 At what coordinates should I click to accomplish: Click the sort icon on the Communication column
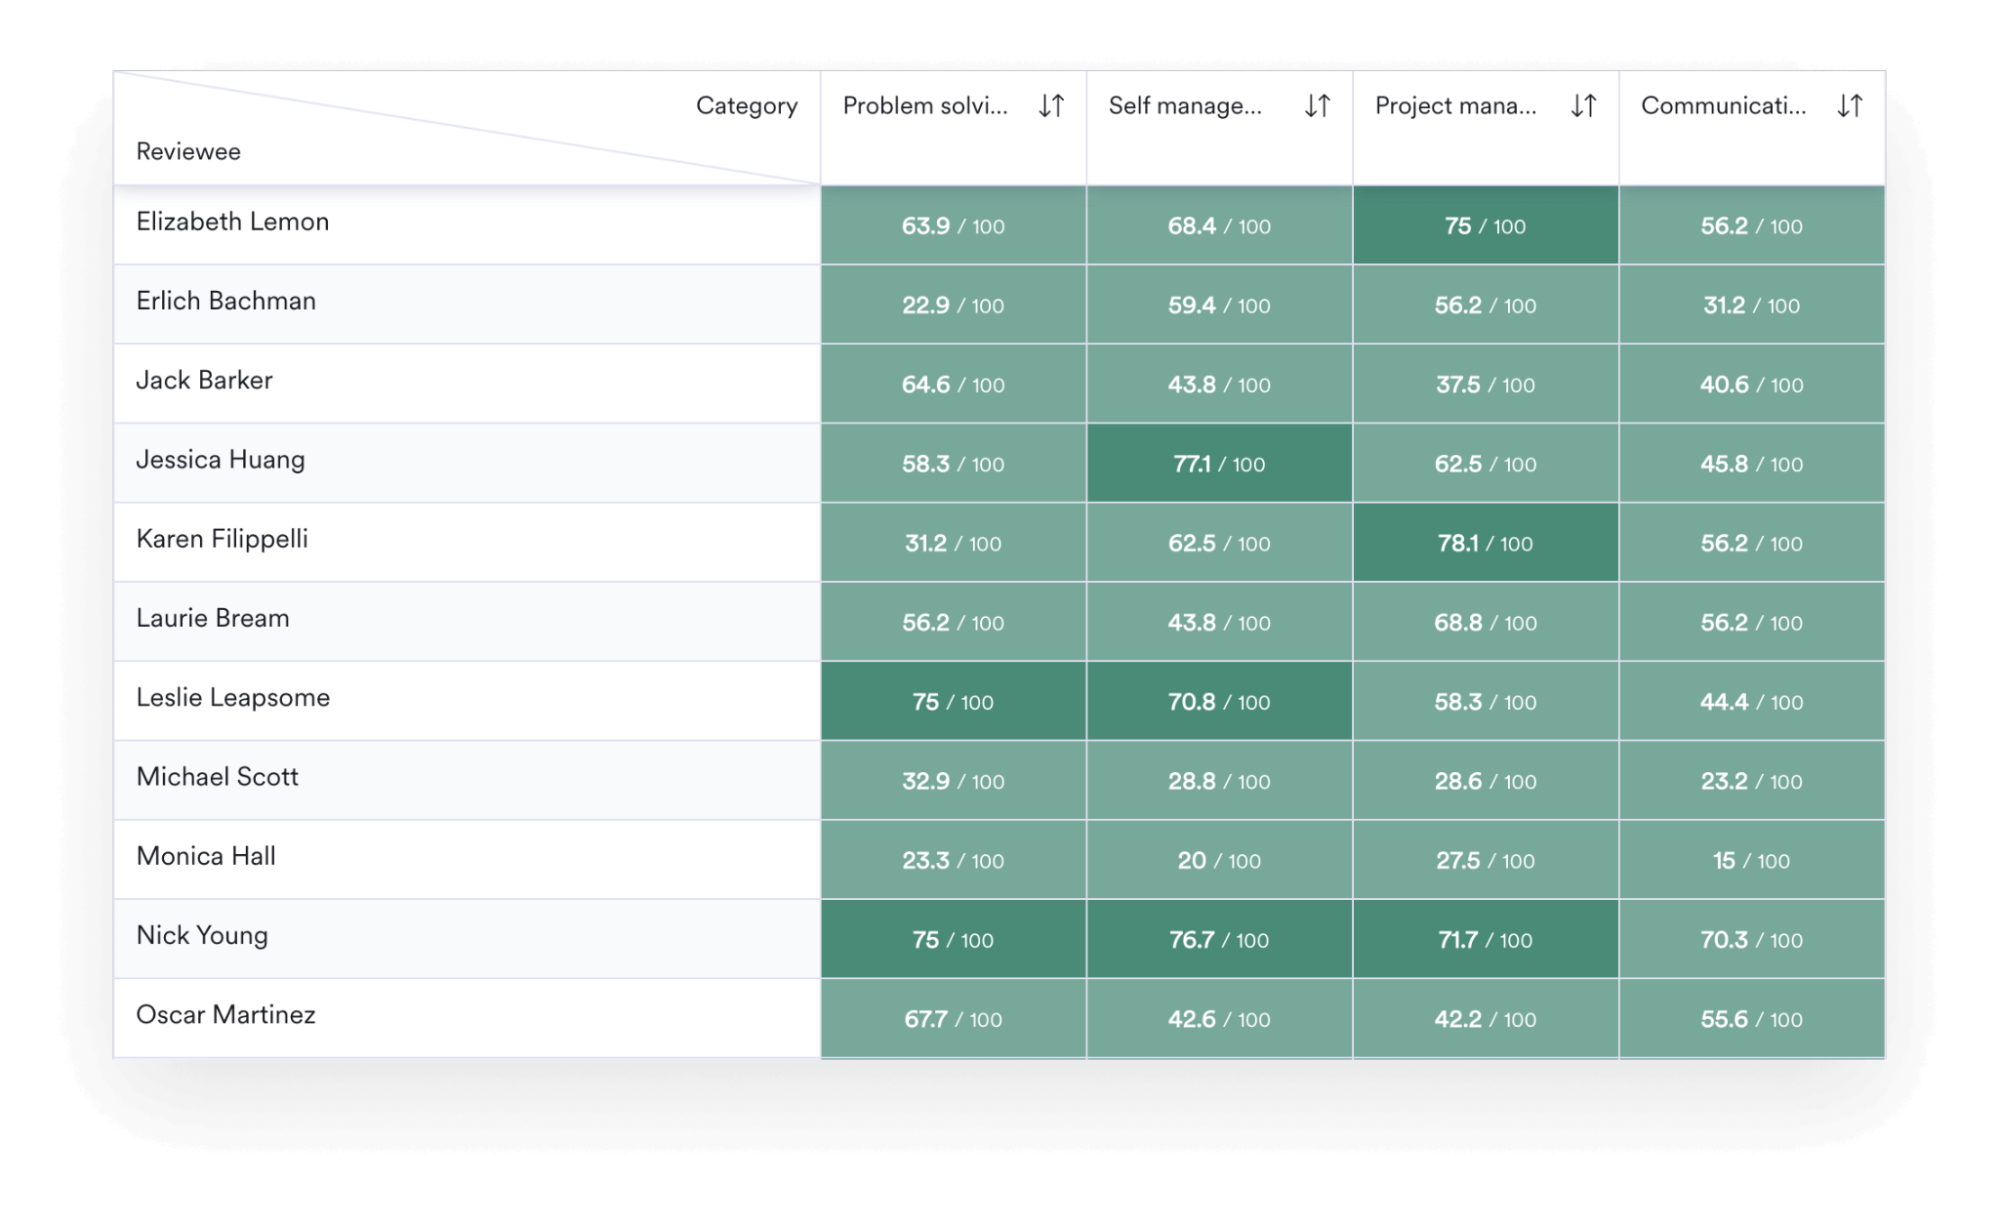(x=1849, y=106)
